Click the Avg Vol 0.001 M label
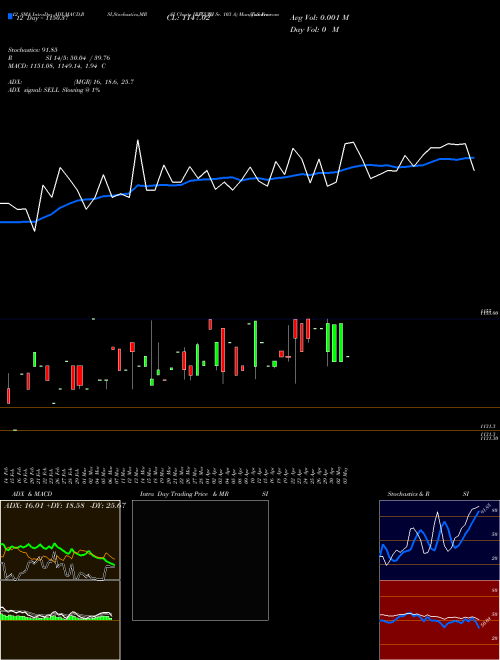 pos(319,18)
